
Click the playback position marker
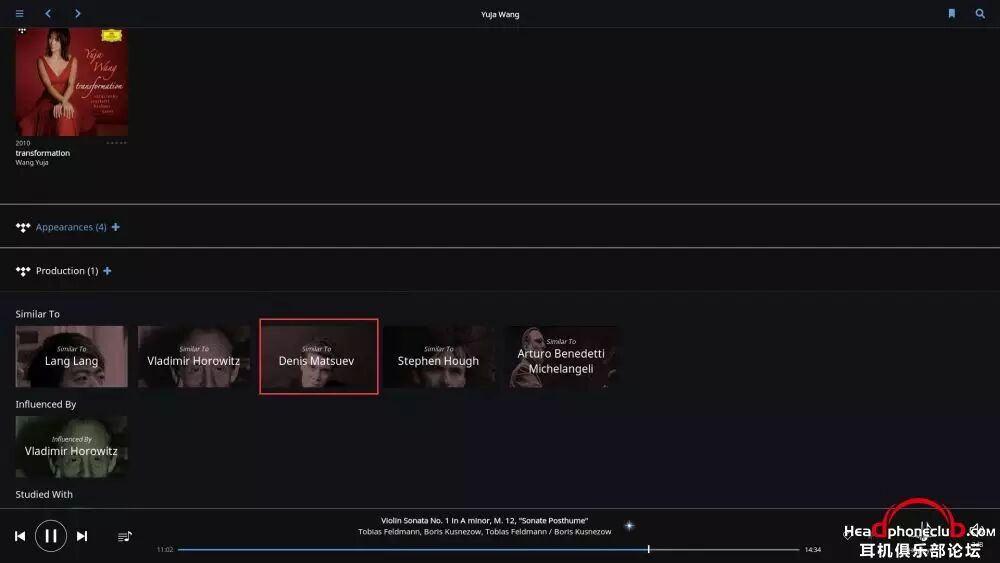click(x=649, y=549)
